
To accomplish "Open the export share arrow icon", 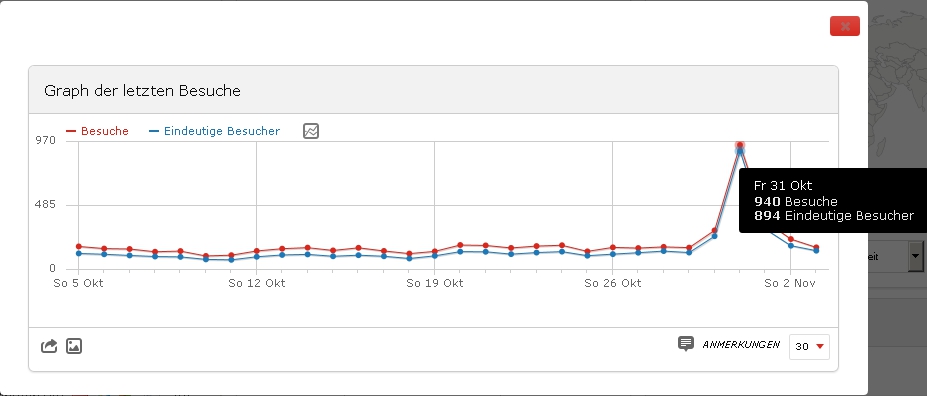I will tap(49, 346).
